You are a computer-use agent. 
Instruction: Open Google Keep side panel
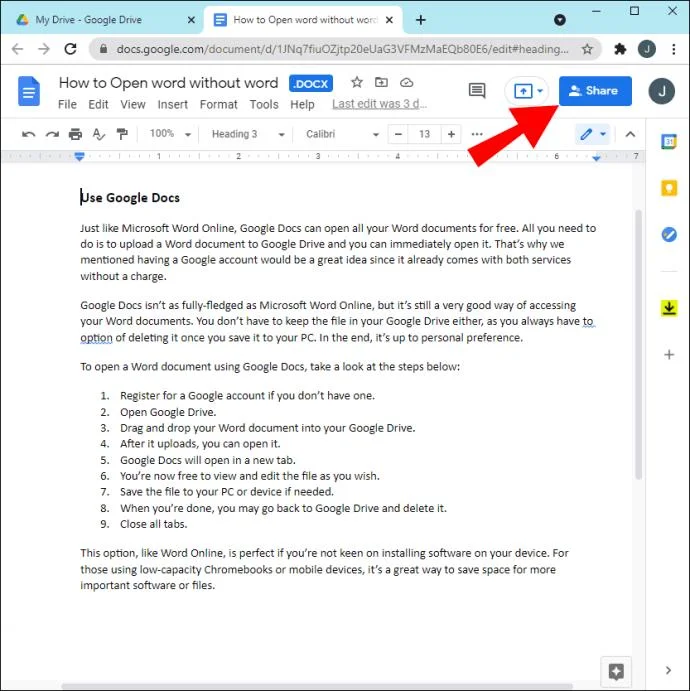[x=669, y=189]
